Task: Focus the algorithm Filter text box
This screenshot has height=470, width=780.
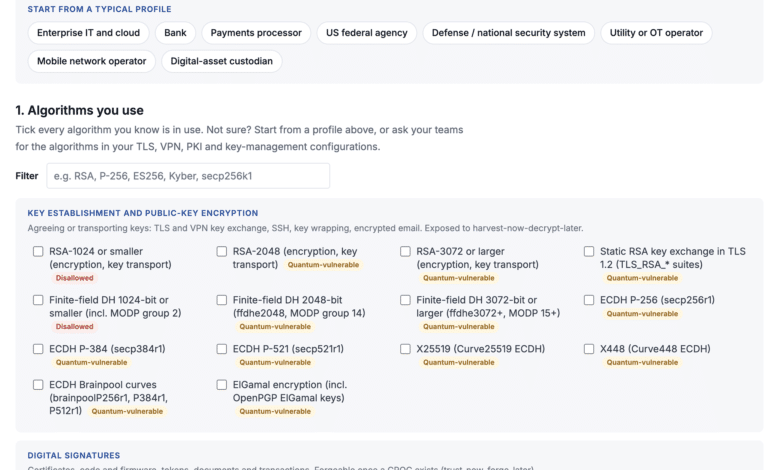Action: pos(188,176)
